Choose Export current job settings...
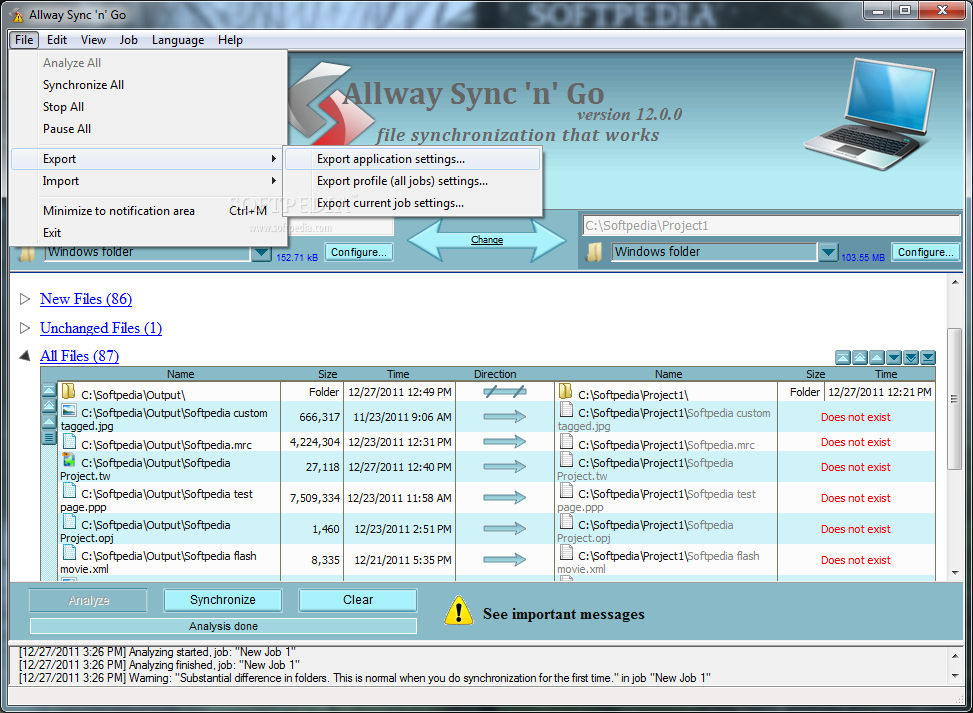The width and height of the screenshot is (973, 713). 413,203
